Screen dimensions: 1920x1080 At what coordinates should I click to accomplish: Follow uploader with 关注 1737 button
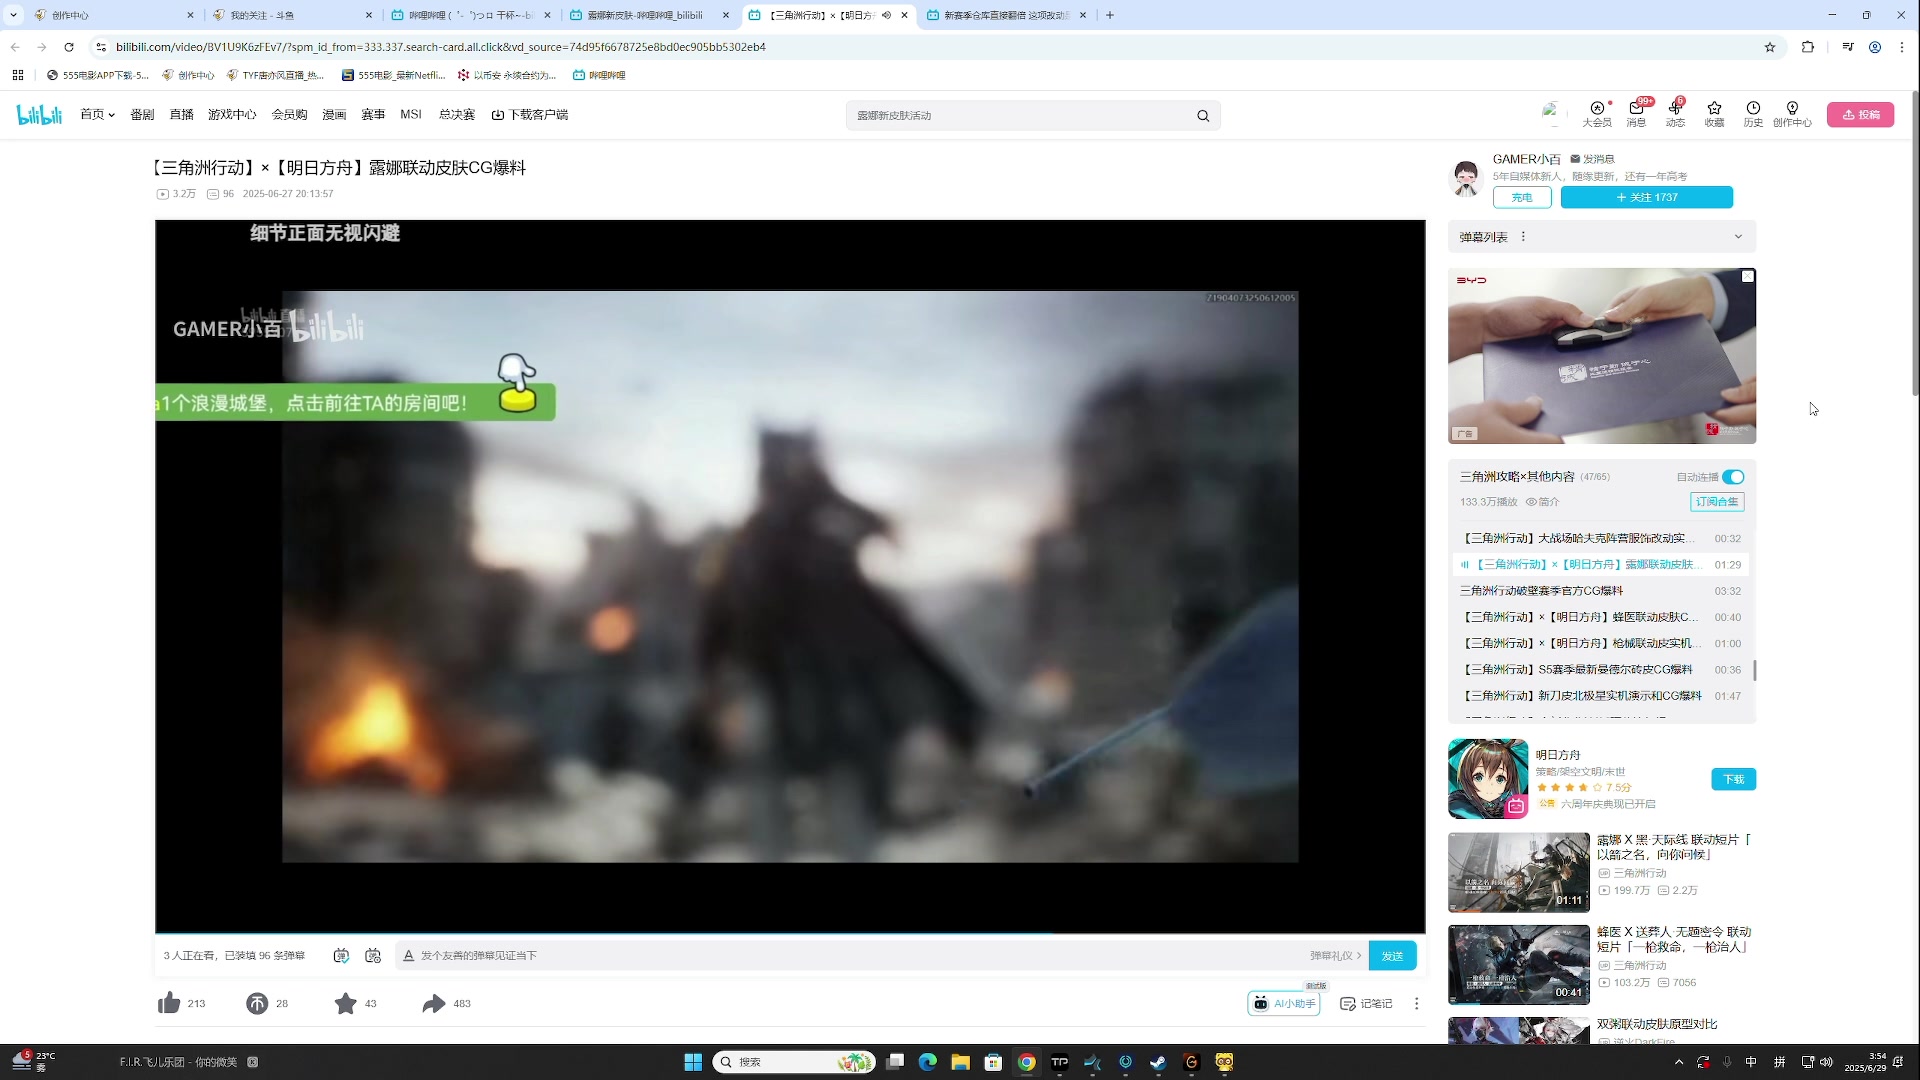point(1646,197)
